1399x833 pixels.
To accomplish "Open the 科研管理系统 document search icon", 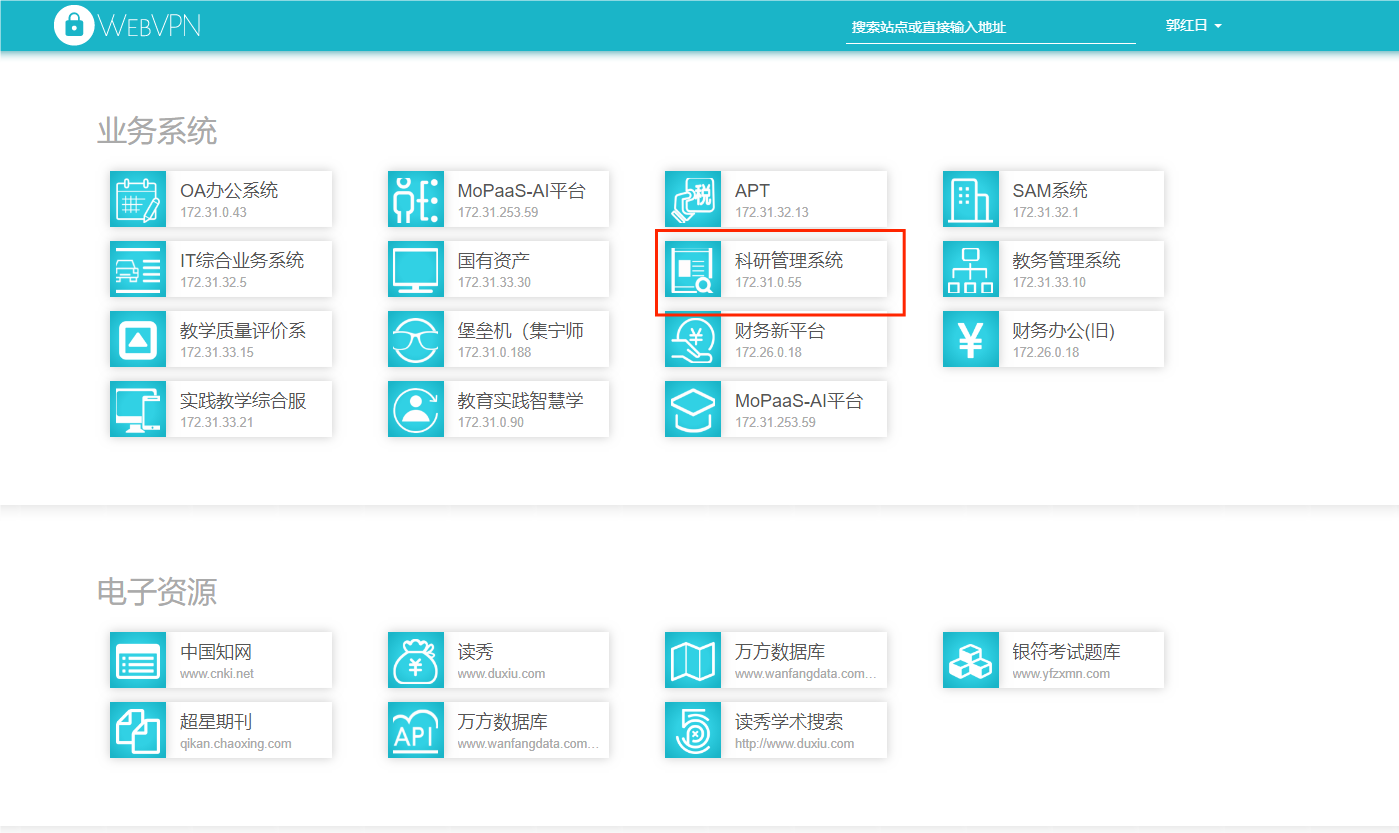I will click(x=693, y=269).
